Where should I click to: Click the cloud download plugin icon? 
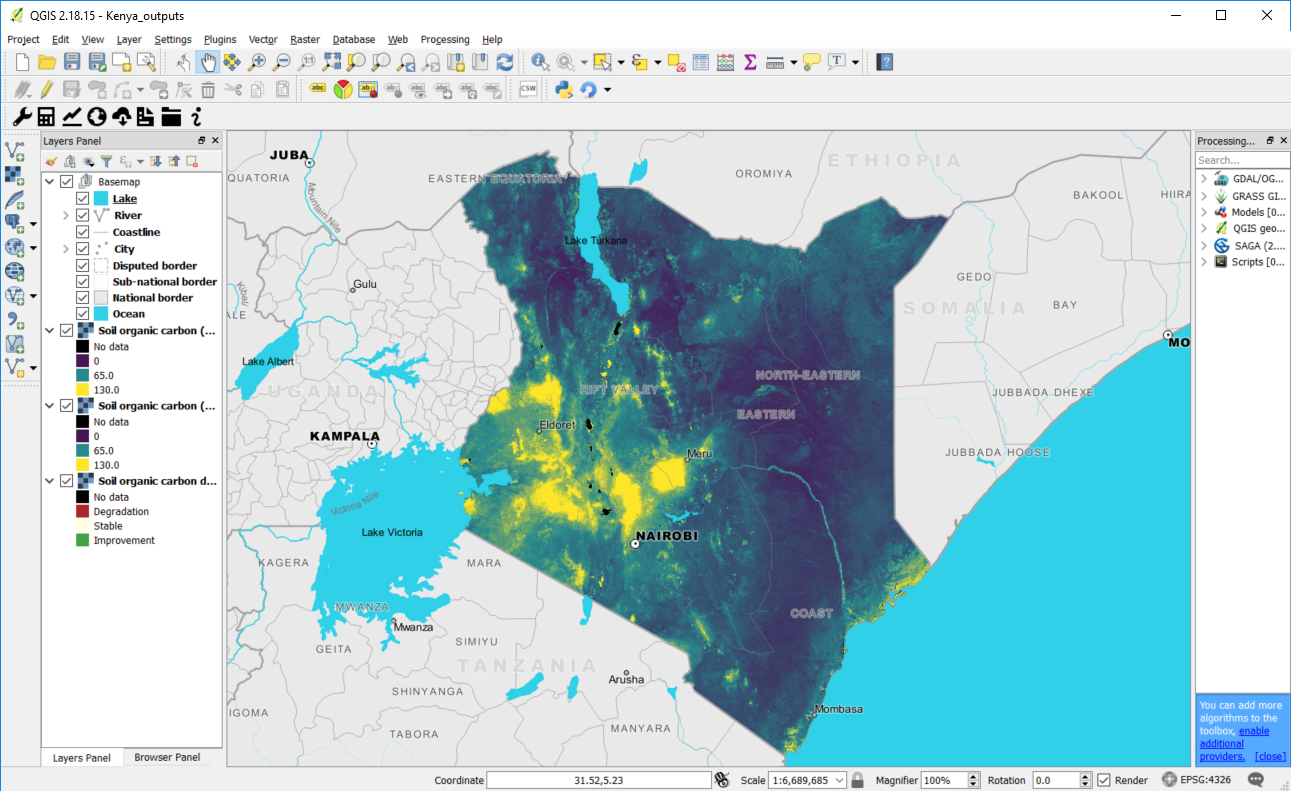coord(121,116)
